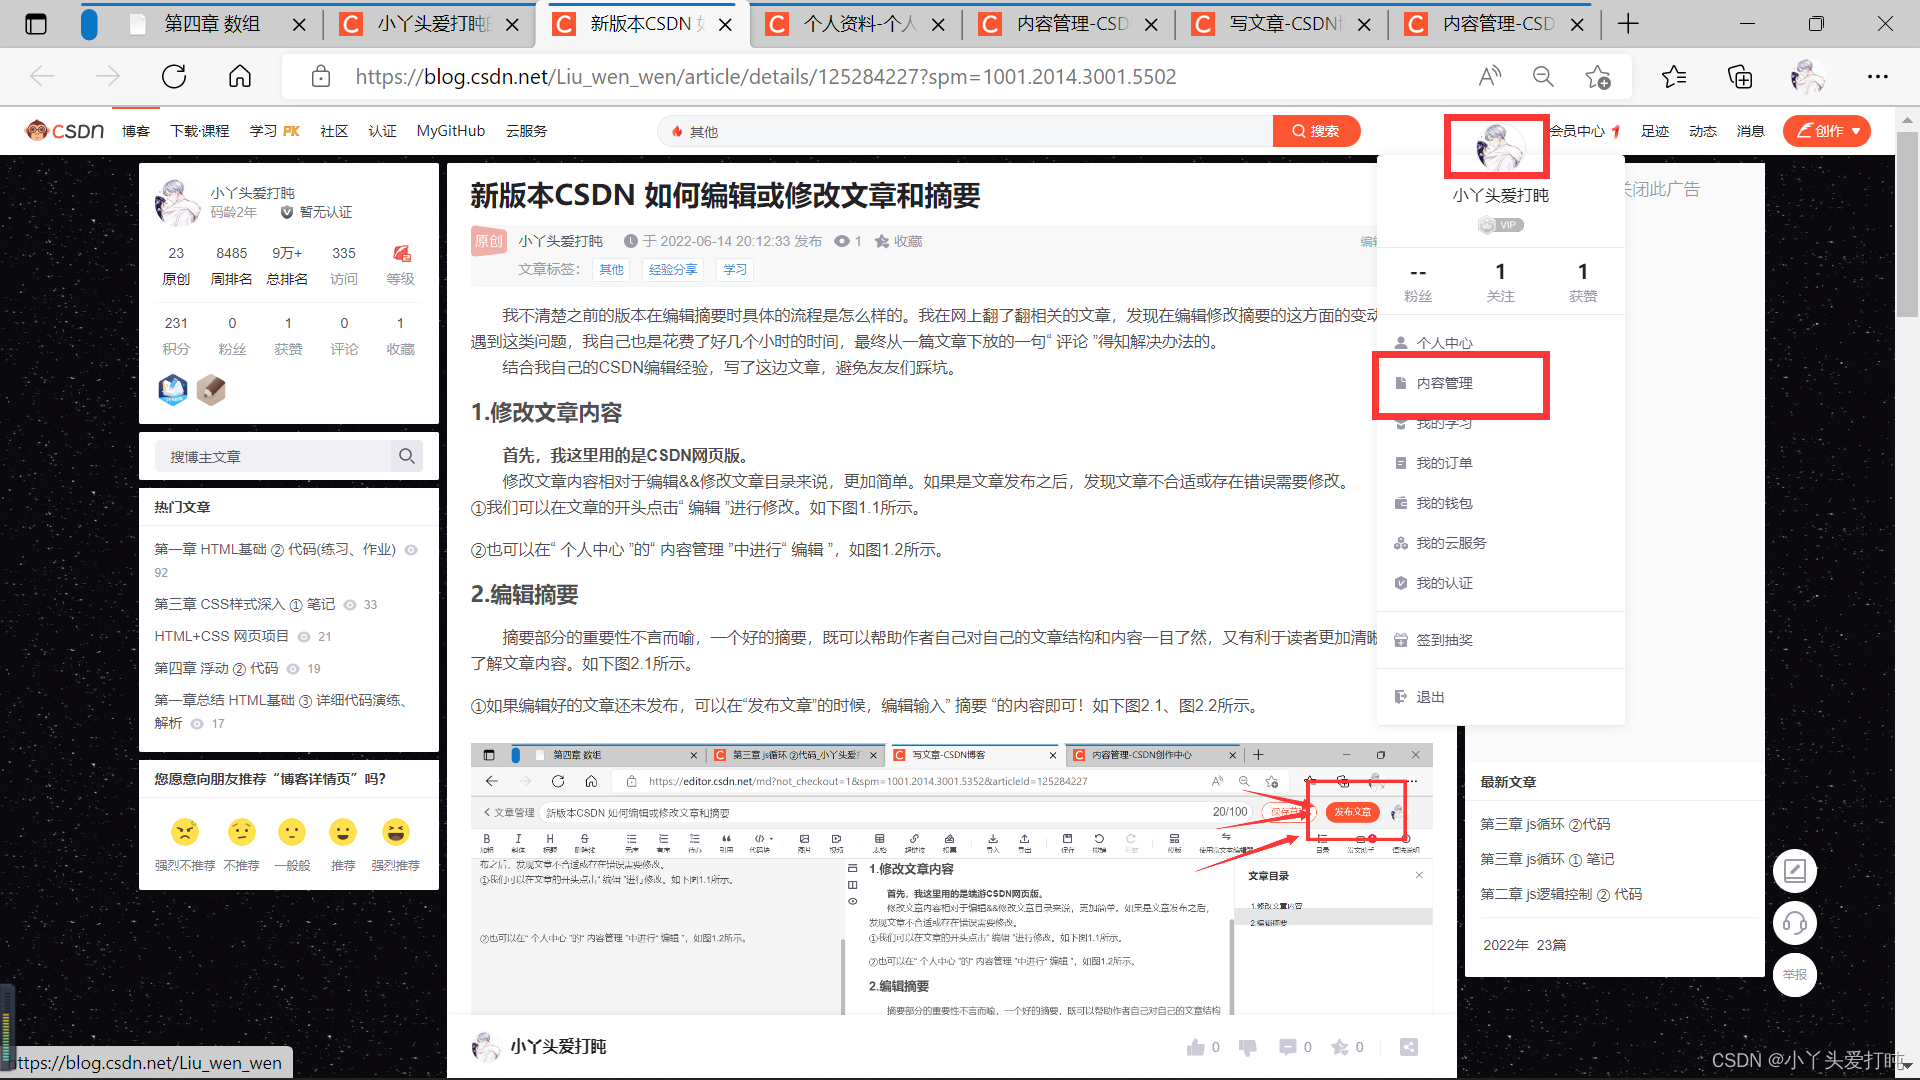Image resolution: width=1920 pixels, height=1080 pixels.
Task: Click the blog search magnifier icon
Action: tap(406, 456)
